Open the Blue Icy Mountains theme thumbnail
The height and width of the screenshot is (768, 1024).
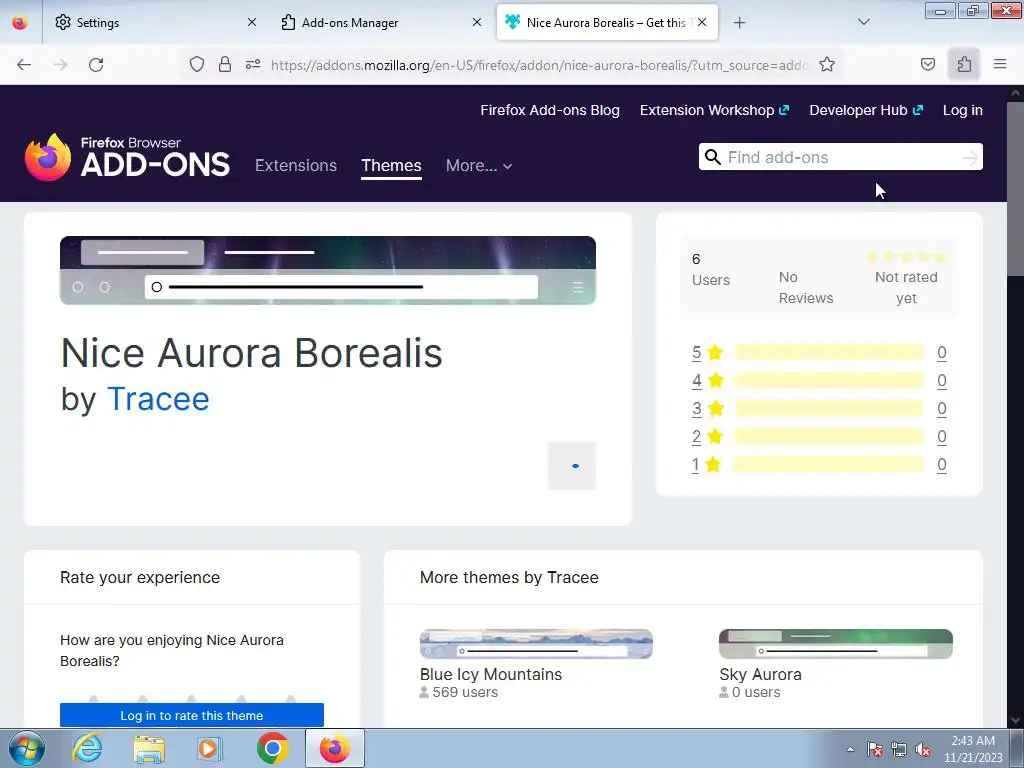pos(536,644)
